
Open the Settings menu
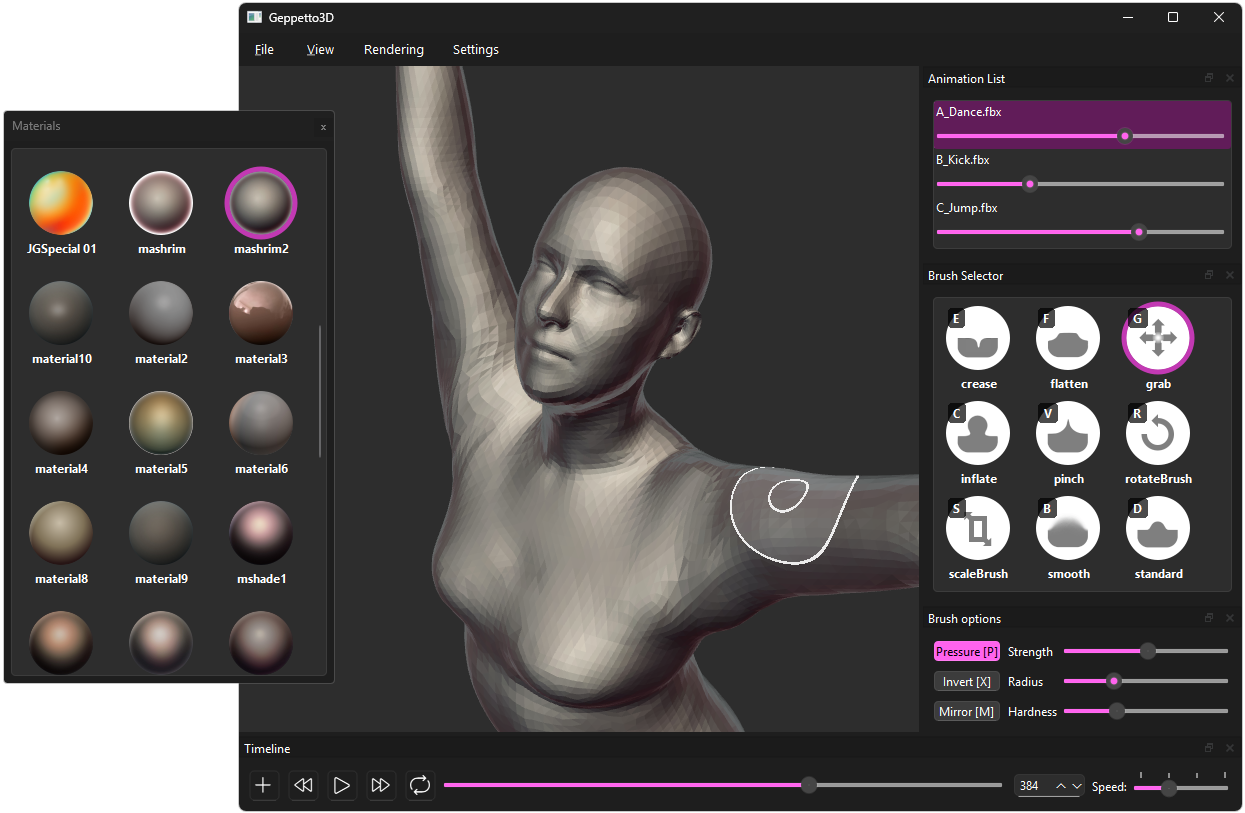[x=476, y=49]
